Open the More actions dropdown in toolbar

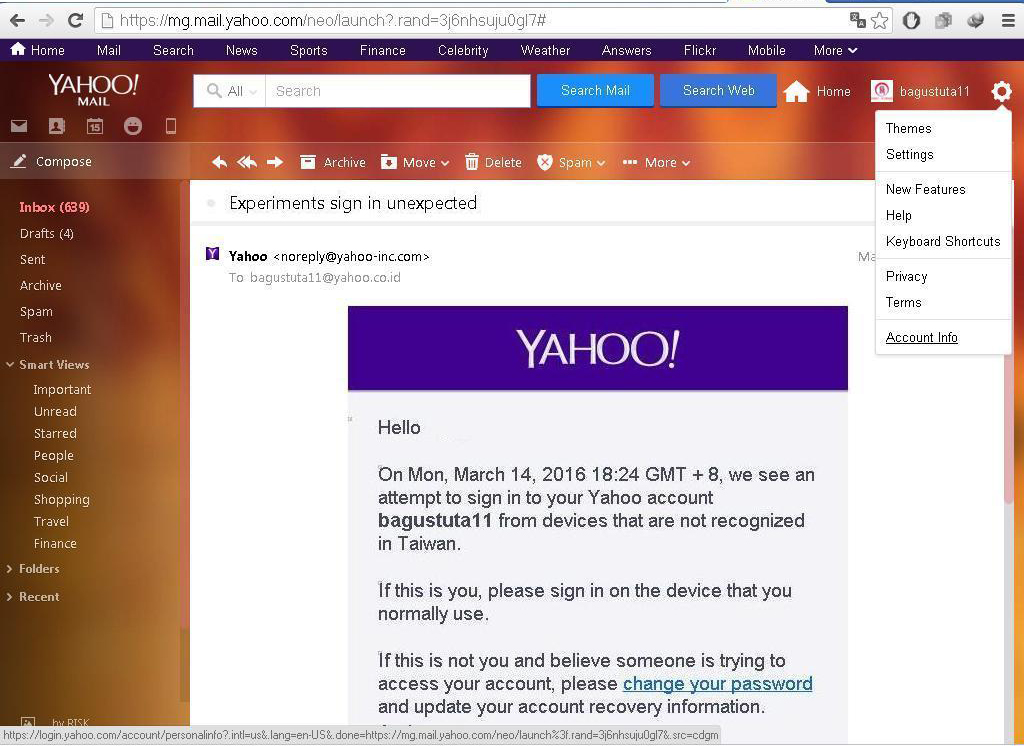656,162
